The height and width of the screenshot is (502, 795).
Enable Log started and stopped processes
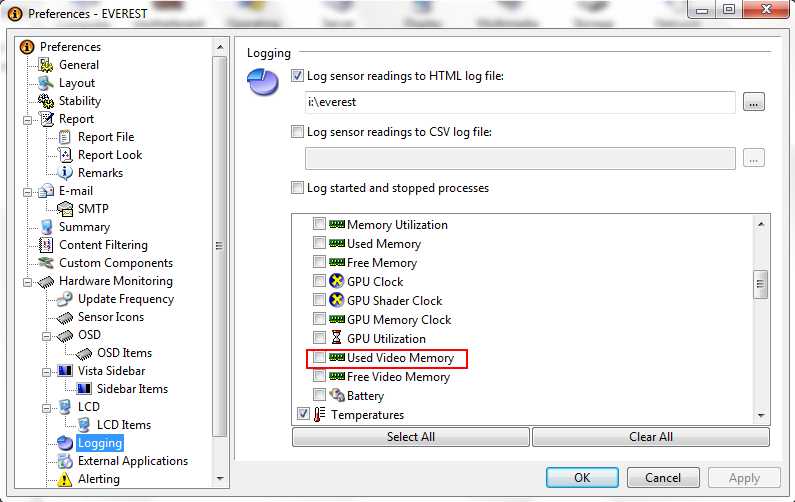click(x=298, y=188)
